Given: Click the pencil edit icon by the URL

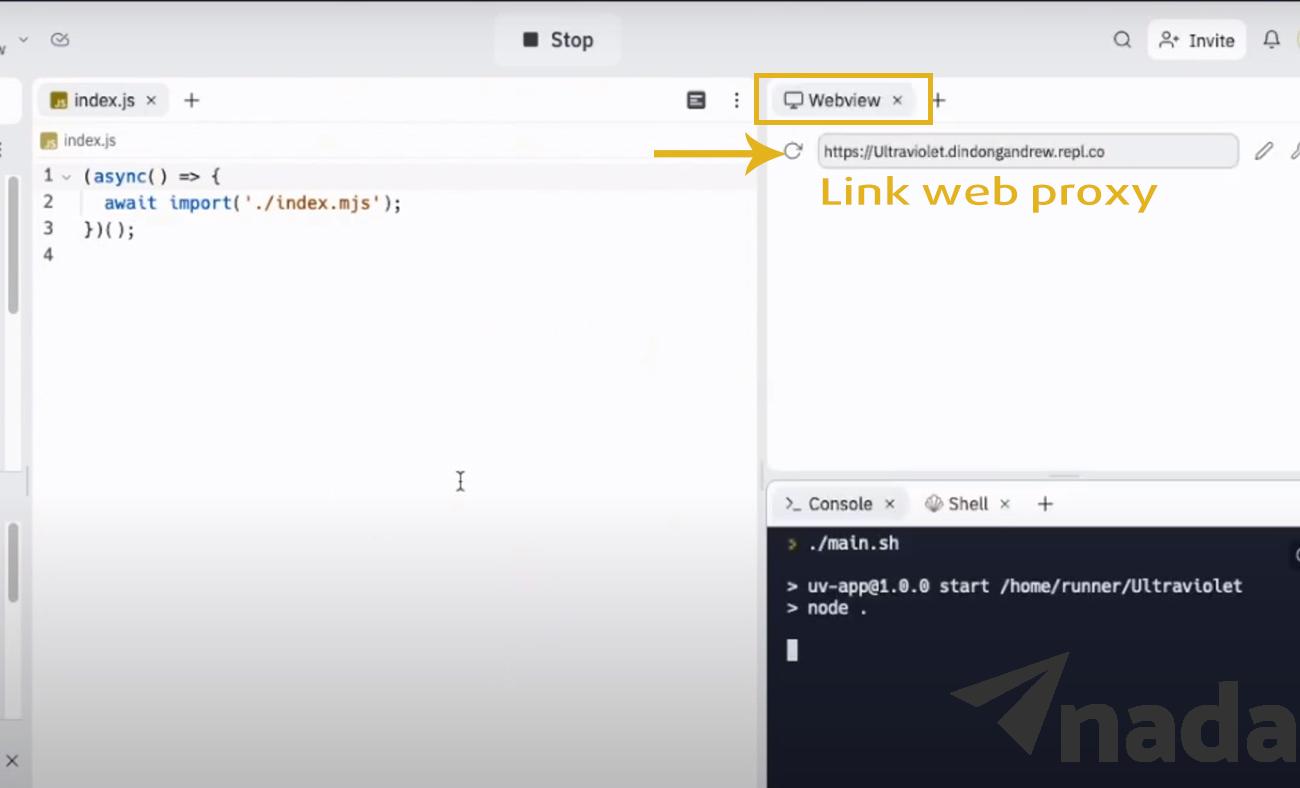Looking at the screenshot, I should pyautogui.click(x=1264, y=151).
